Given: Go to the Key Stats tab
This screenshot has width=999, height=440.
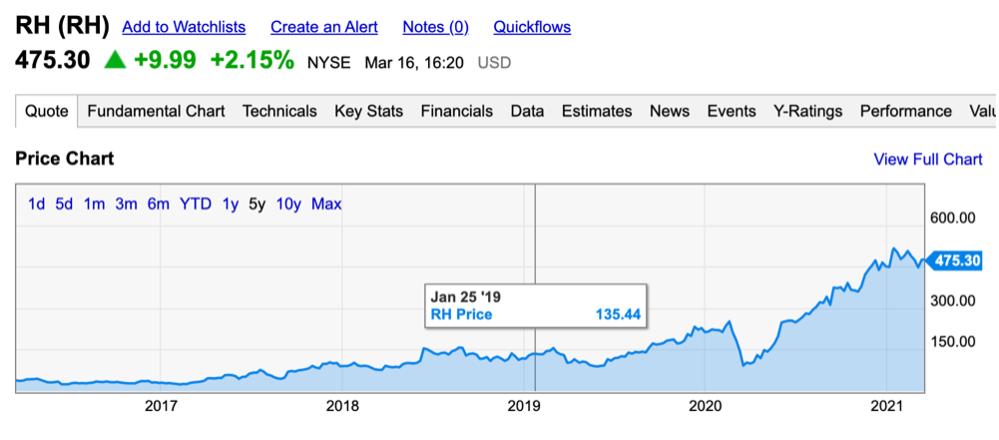Looking at the screenshot, I should 368,111.
